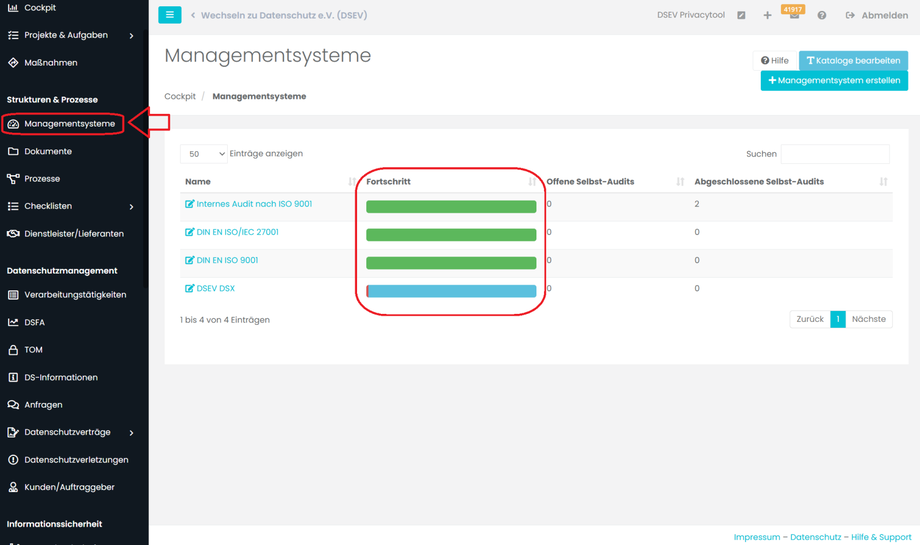
Task: Click the Maßnahmen diamond icon
Action: click(x=13, y=63)
